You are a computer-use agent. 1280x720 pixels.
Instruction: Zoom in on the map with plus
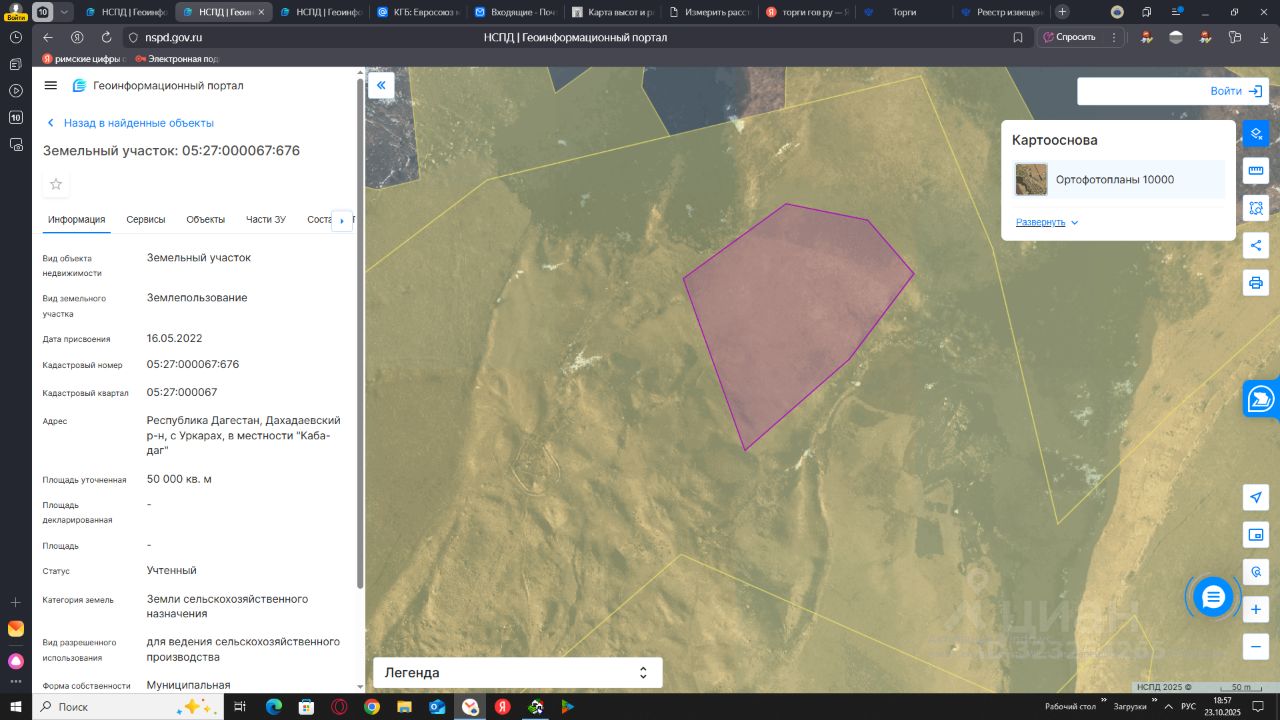click(1256, 609)
